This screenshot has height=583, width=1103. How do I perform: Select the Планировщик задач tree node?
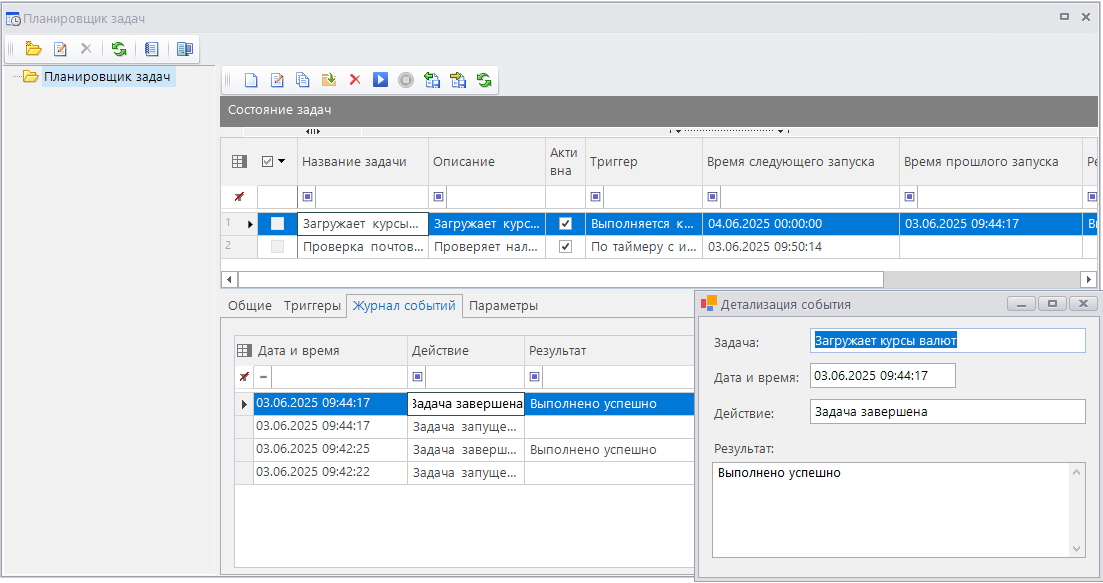107,76
